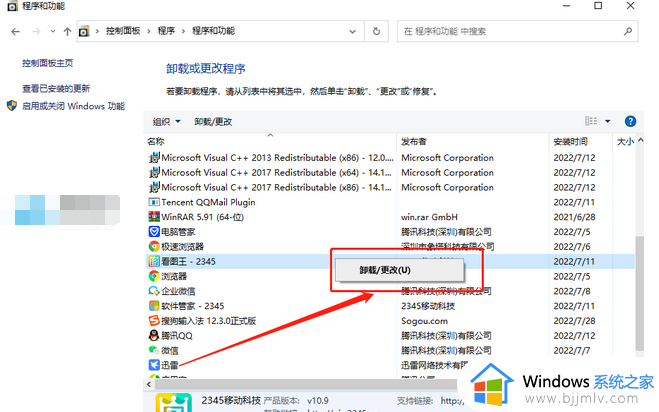
Task: Sort by the 发布者 column header
Action: (x=414, y=142)
